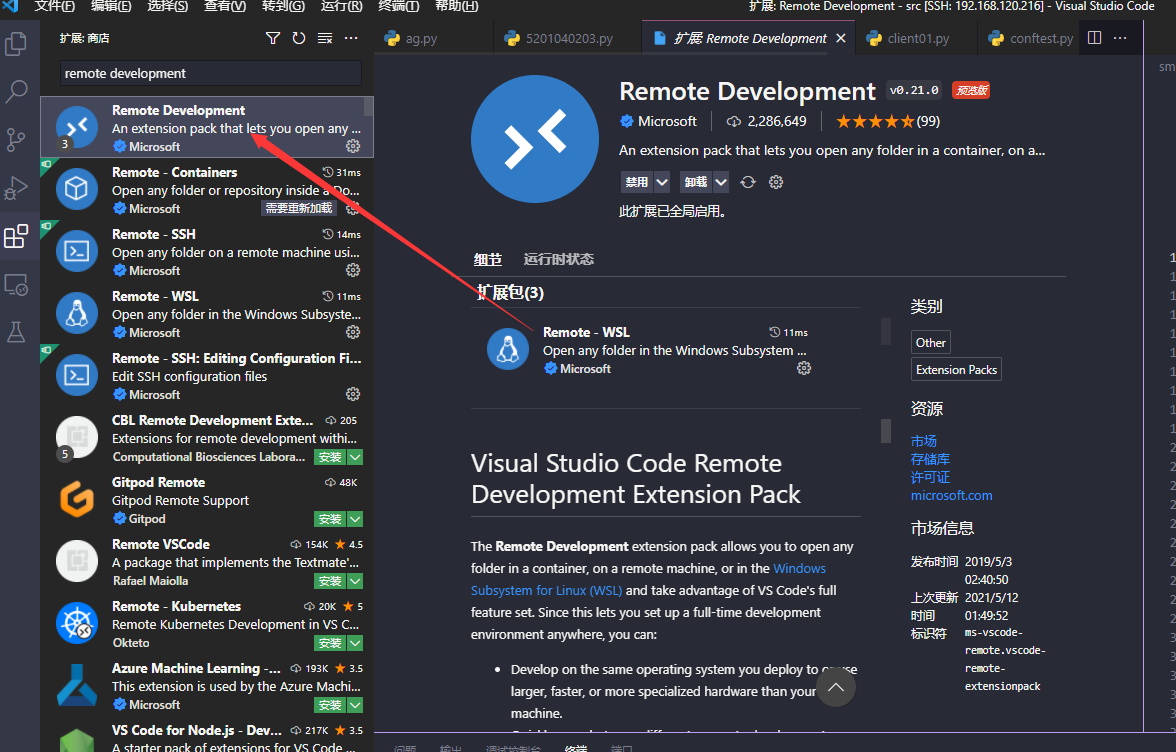1176x752 pixels.
Task: Install Gitpod Remote extension
Action: [x=331, y=519]
